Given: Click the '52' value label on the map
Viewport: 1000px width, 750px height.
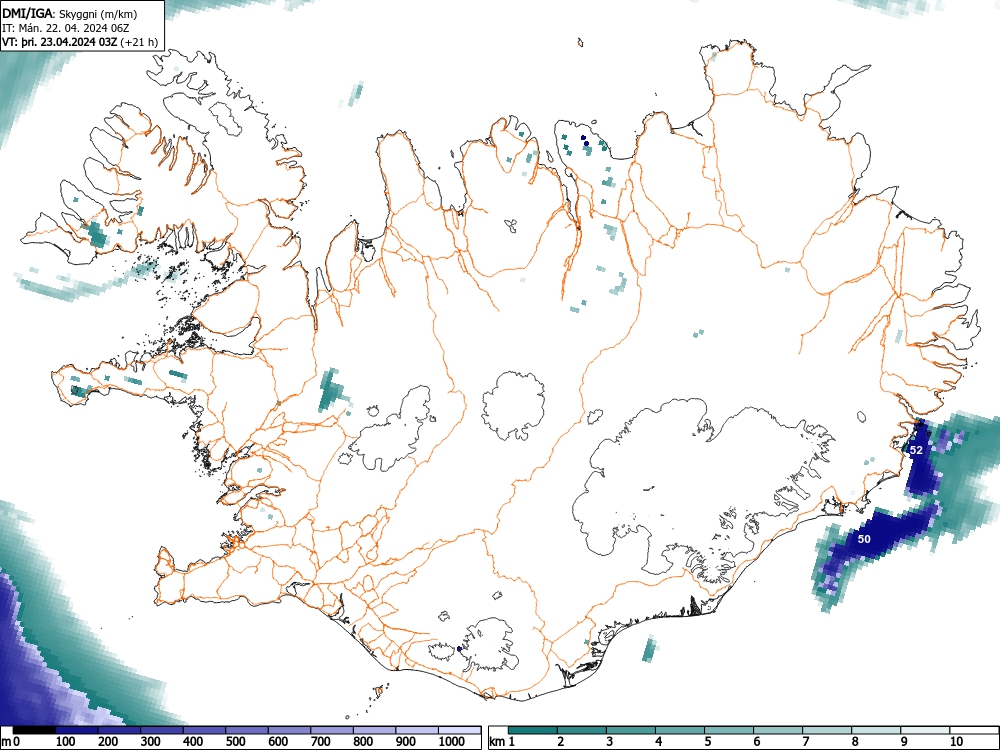Looking at the screenshot, I should pyautogui.click(x=916, y=450).
